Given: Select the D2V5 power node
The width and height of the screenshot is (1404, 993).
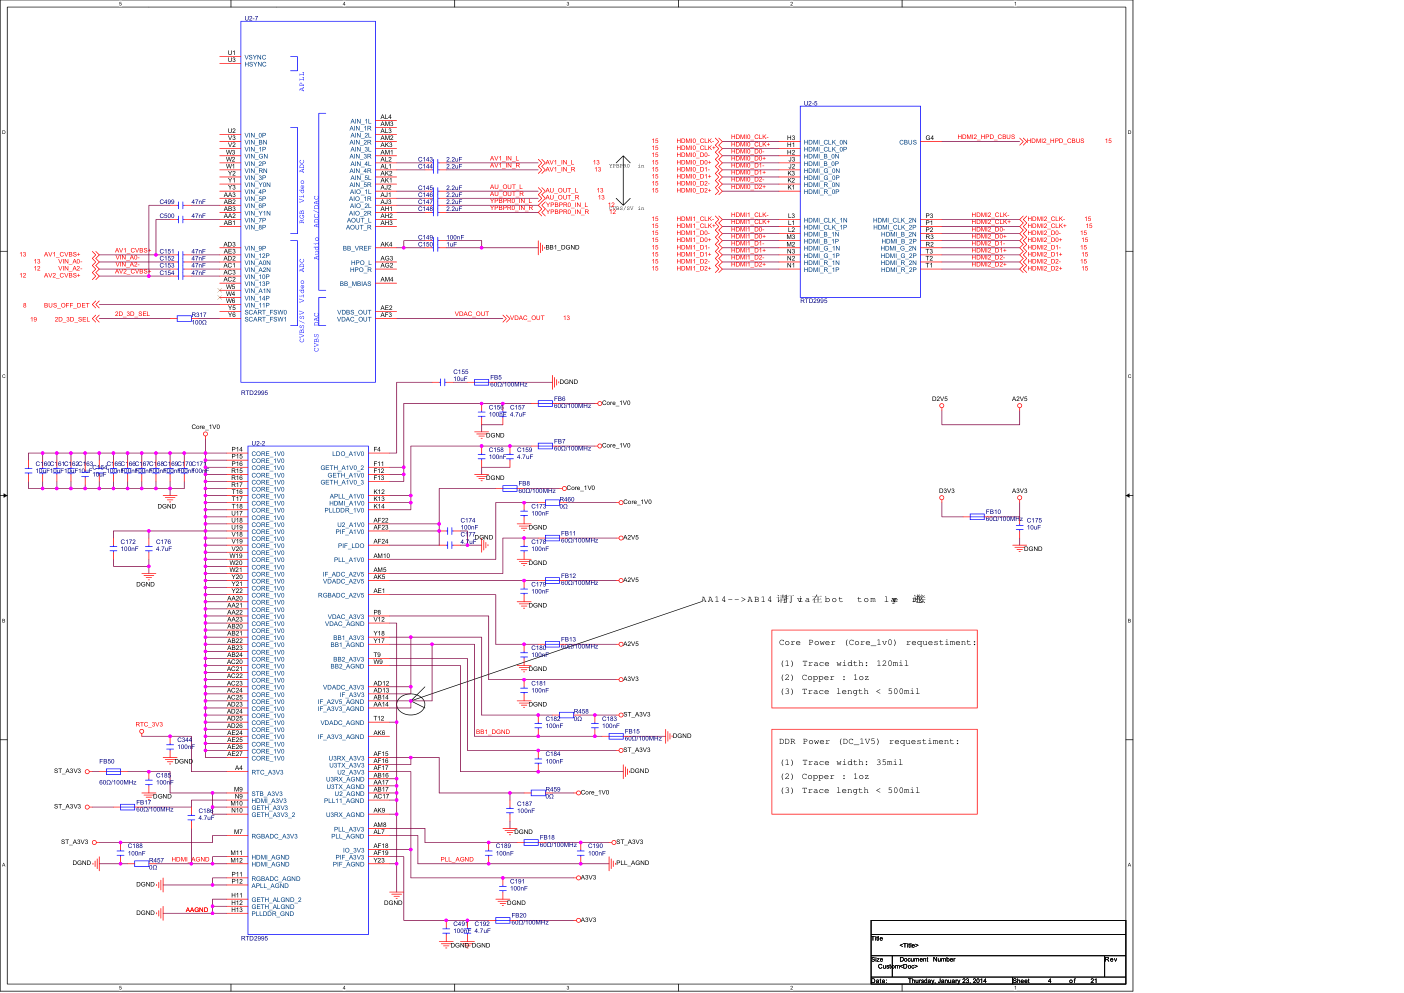Looking at the screenshot, I should (940, 405).
